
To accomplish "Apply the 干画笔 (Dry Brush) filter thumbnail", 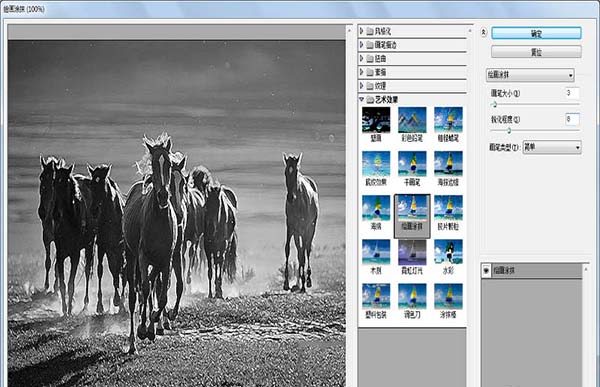I will point(412,164).
